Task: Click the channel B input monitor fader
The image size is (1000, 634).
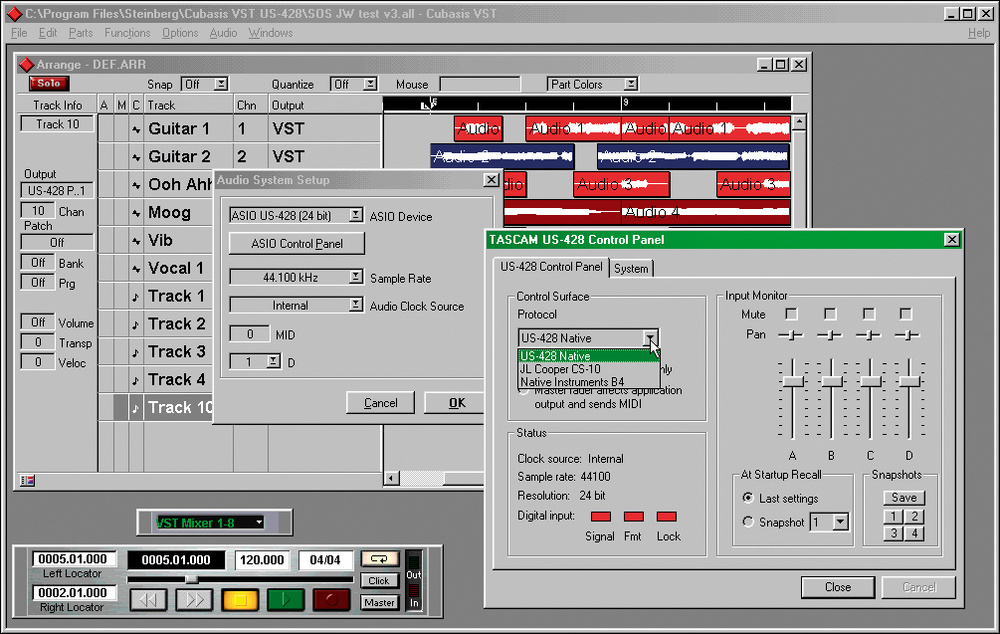Action: [x=831, y=382]
